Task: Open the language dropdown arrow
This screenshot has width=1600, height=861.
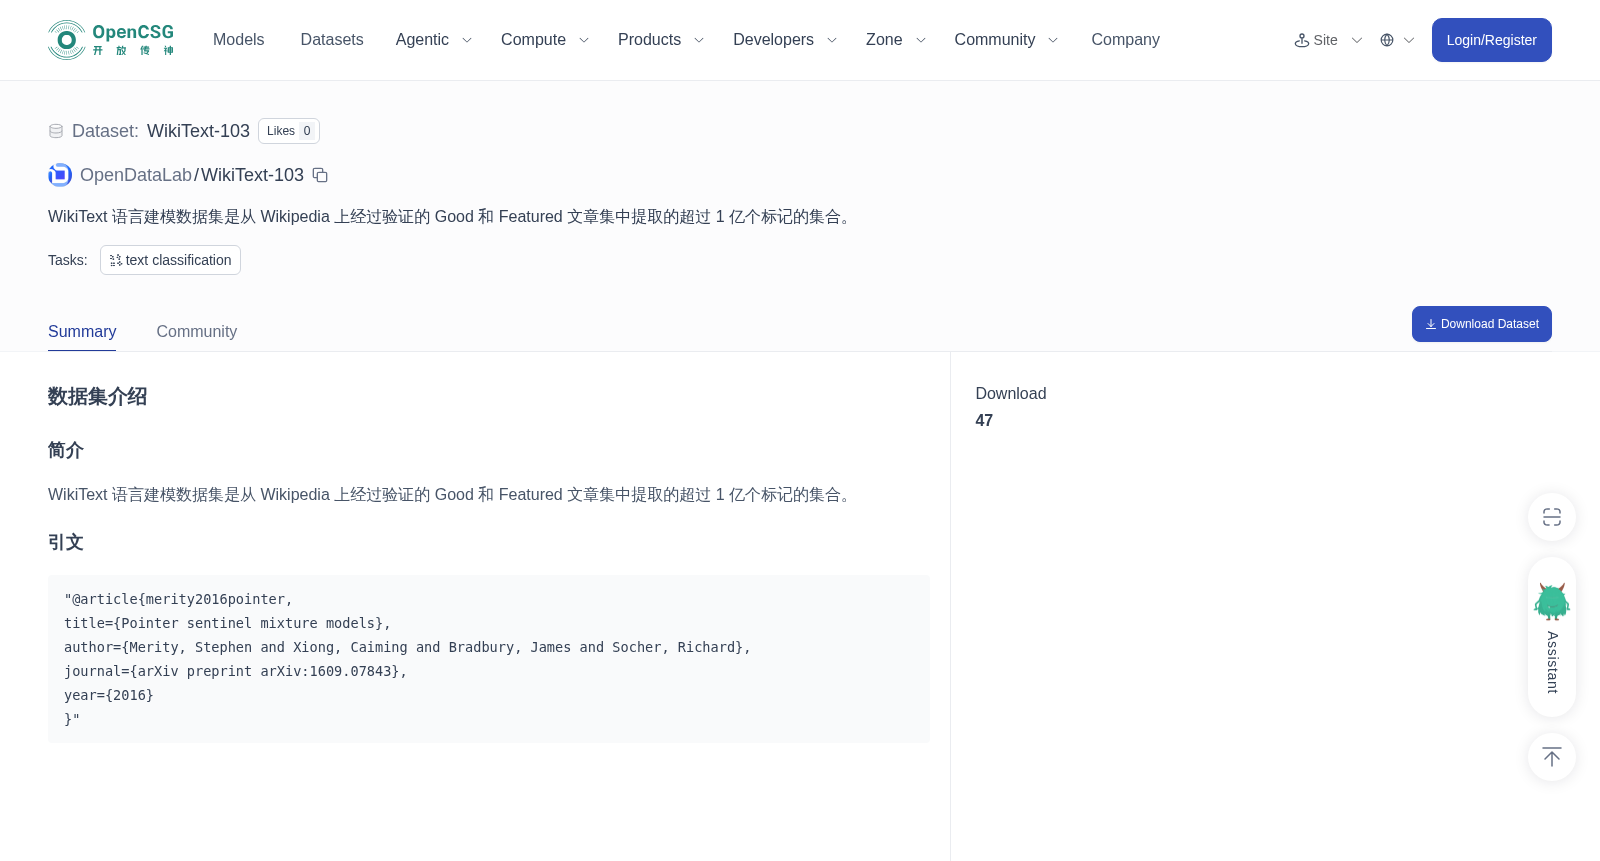Action: pos(1409,40)
